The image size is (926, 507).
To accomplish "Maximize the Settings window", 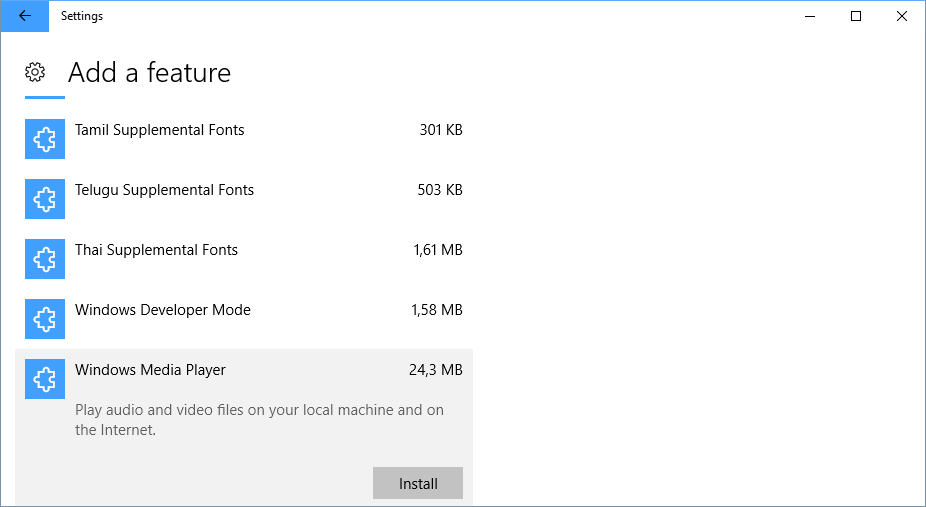I will (856, 16).
